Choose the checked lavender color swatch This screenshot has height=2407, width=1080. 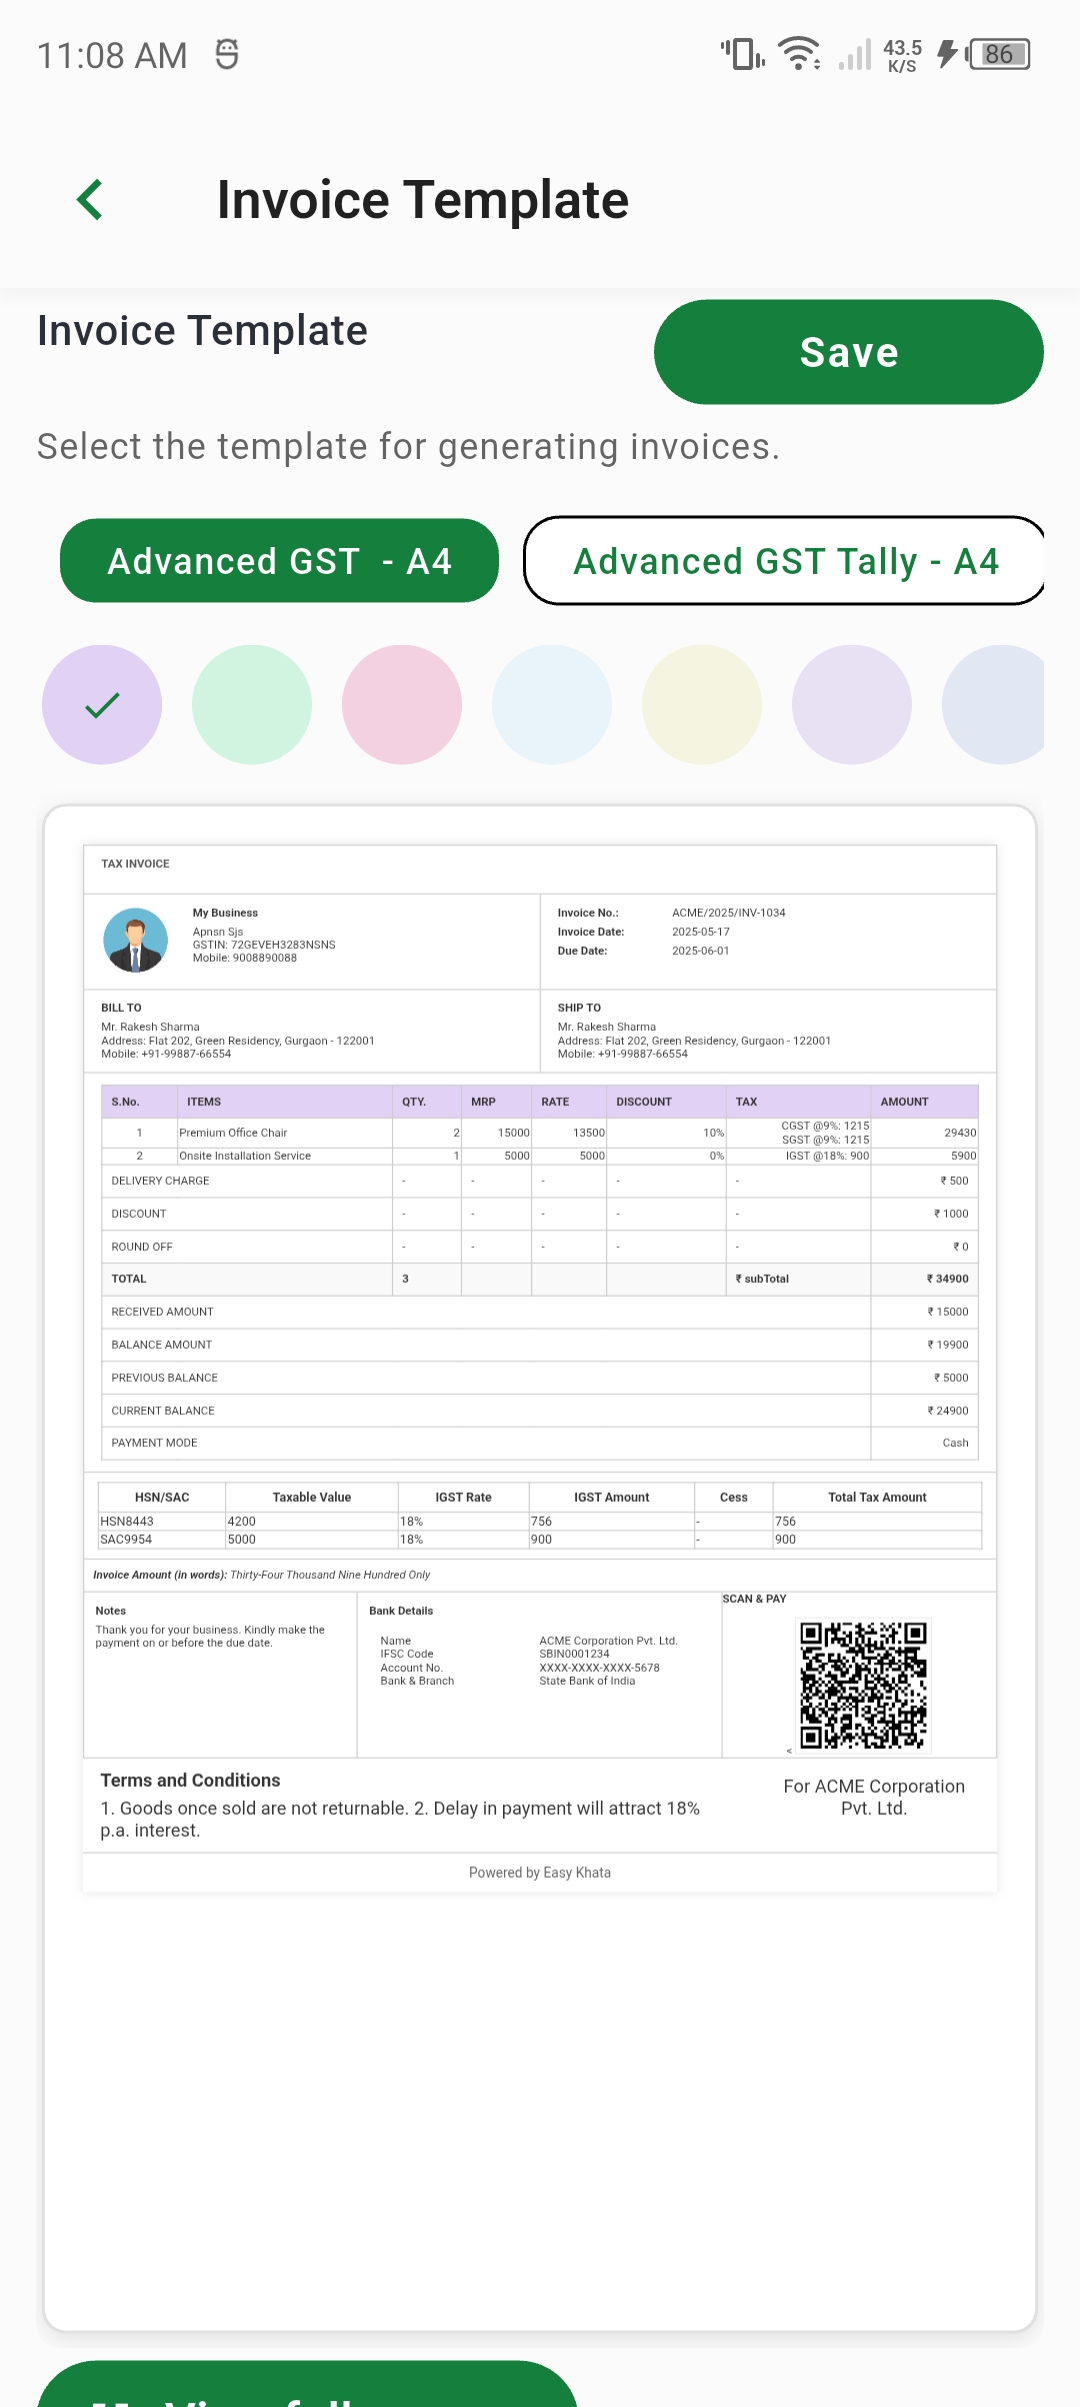pyautogui.click(x=102, y=705)
